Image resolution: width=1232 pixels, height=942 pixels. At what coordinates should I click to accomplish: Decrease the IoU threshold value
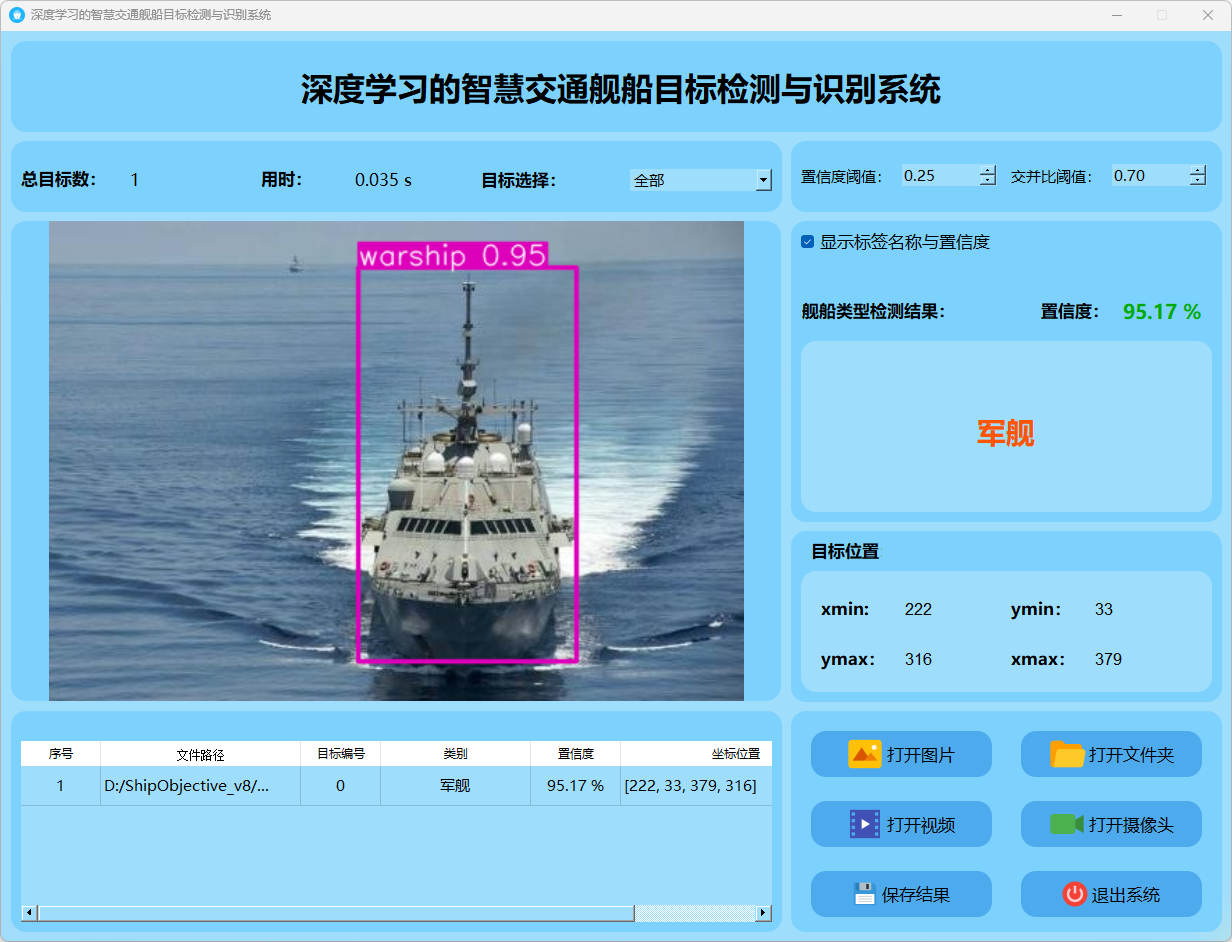point(1197,181)
